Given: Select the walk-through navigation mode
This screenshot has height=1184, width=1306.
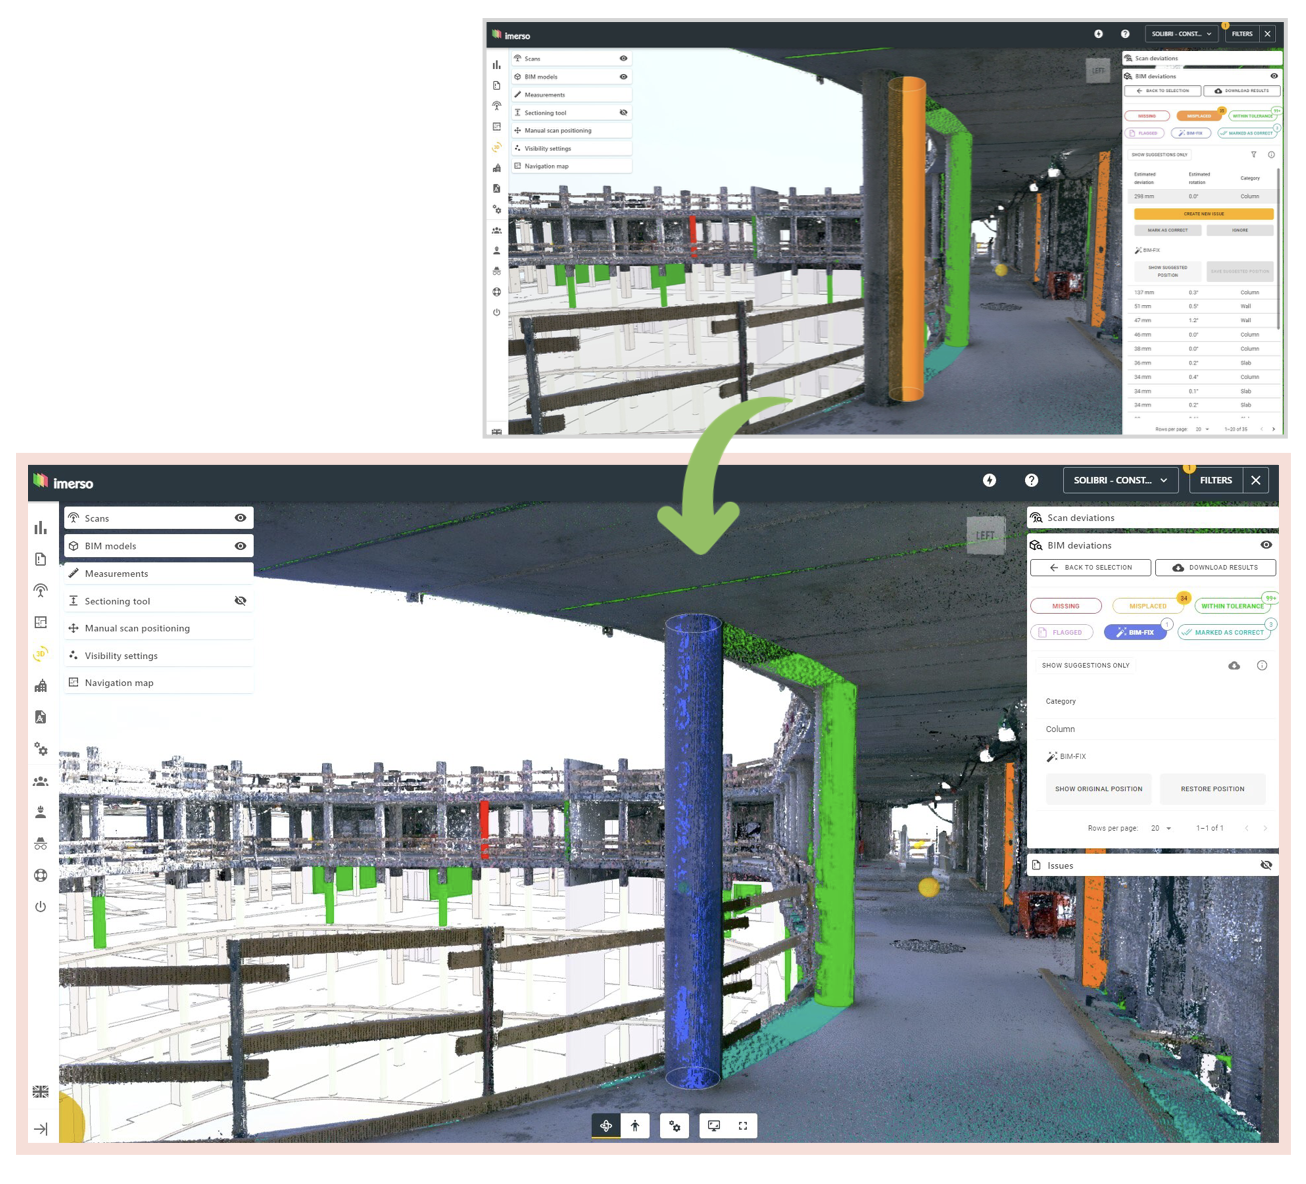Looking at the screenshot, I should coord(636,1125).
